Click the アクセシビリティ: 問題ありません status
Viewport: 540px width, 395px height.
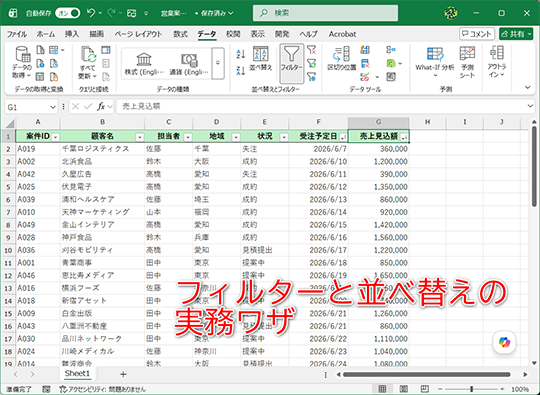point(102,389)
